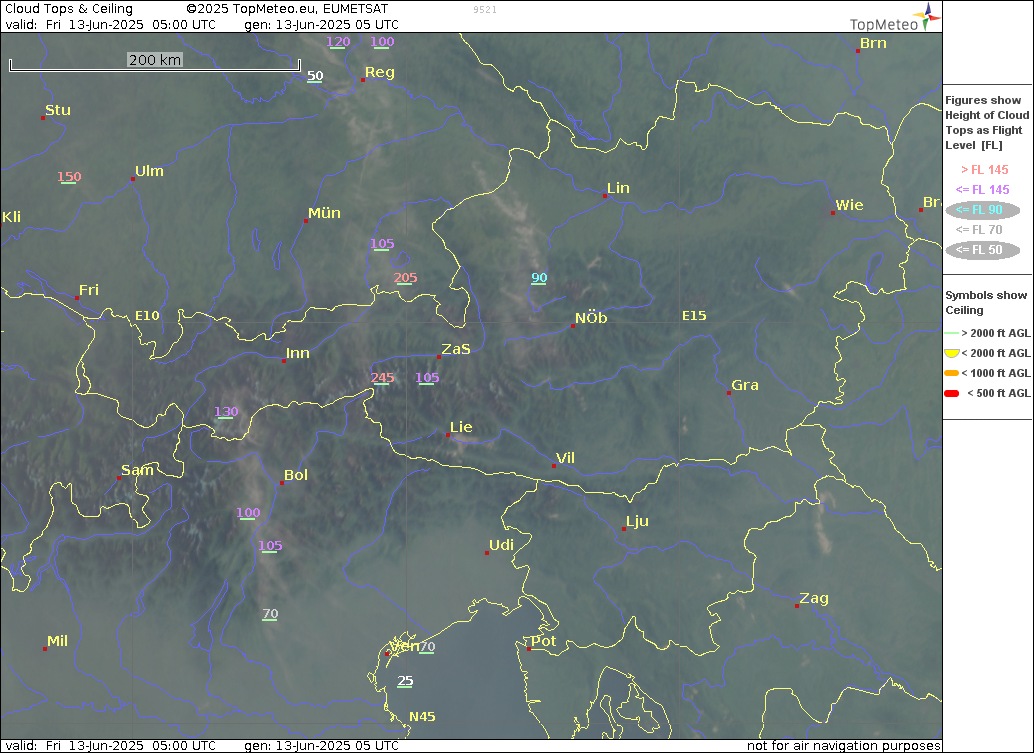The width and height of the screenshot is (1034, 753).
Task: Click the red marker for Zag
Action: (797, 606)
